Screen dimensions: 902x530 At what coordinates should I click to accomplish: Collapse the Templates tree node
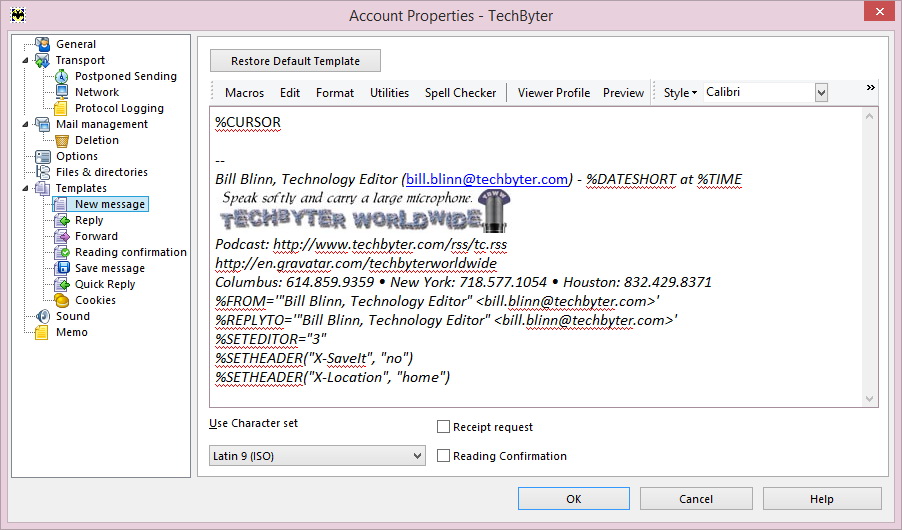[x=25, y=188]
